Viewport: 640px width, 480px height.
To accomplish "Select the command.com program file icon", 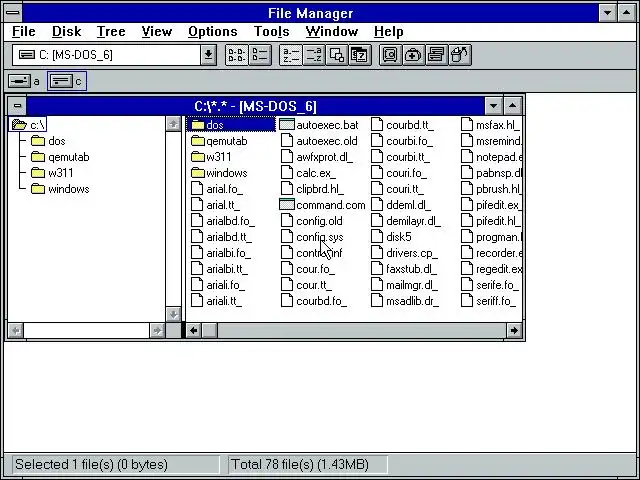I will pyautogui.click(x=287, y=205).
